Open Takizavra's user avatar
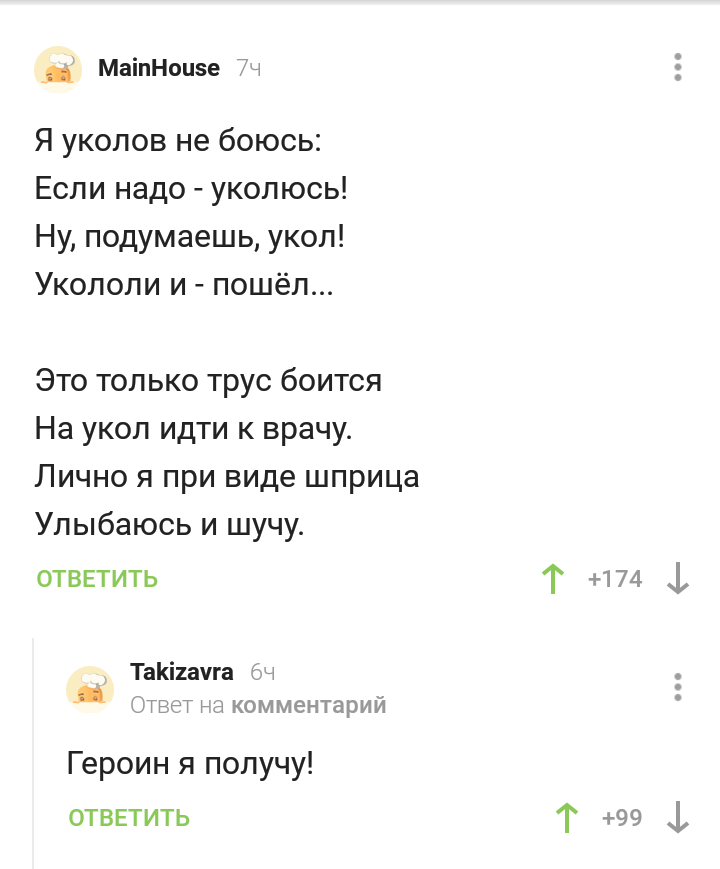 [90, 689]
